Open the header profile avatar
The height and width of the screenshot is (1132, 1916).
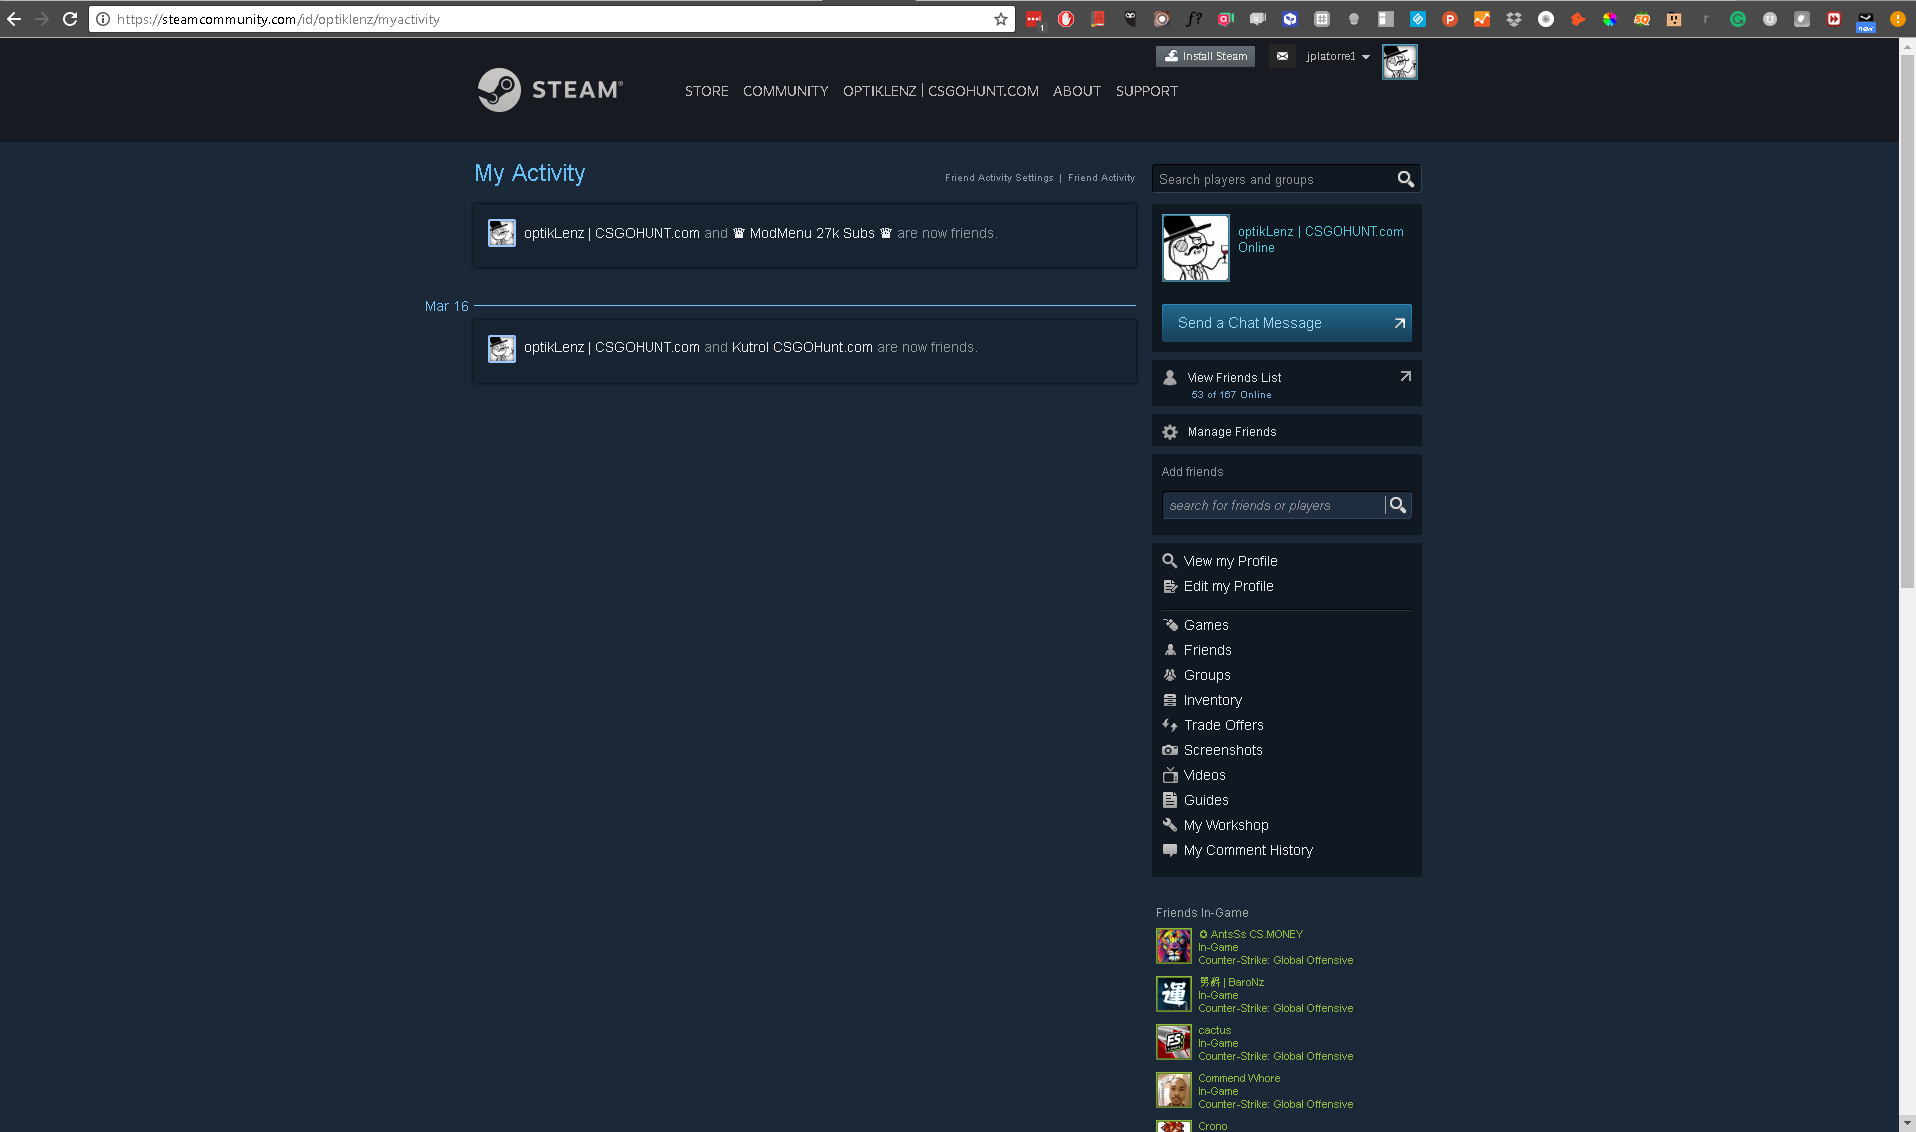[1399, 62]
